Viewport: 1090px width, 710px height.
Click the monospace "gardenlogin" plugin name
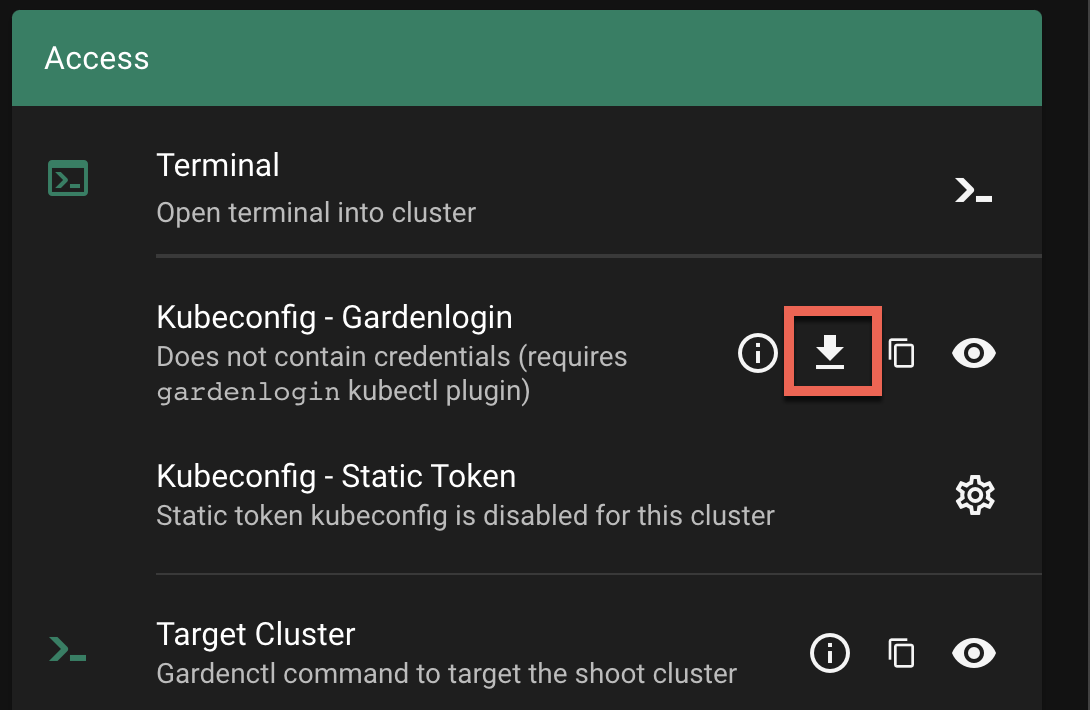(x=248, y=392)
